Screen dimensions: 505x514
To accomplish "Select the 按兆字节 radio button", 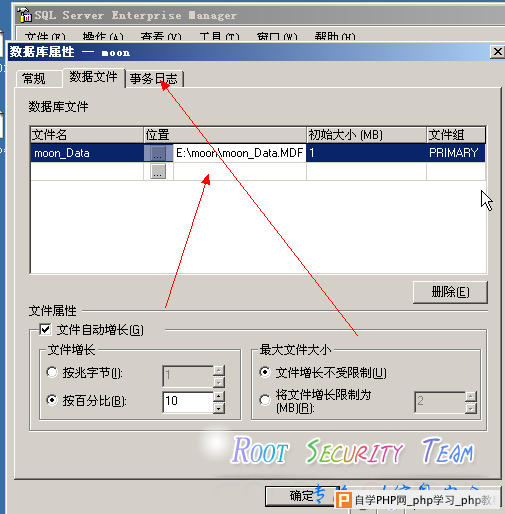I will (x=52, y=372).
